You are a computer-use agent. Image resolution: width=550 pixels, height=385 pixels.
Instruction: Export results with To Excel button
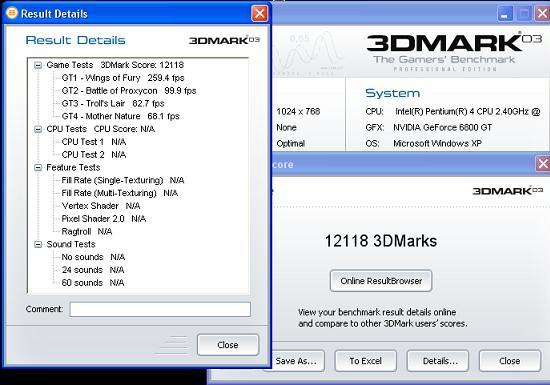365,361
